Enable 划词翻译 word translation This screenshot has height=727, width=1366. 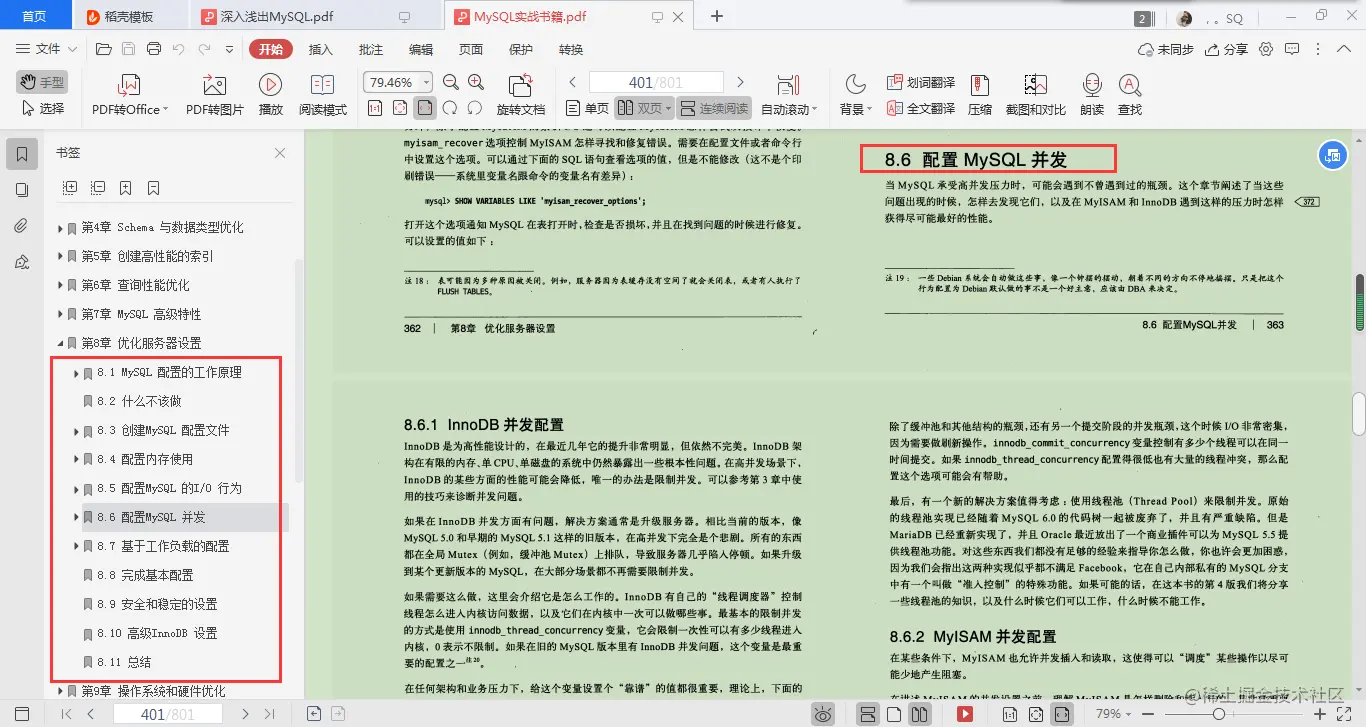[x=920, y=83]
